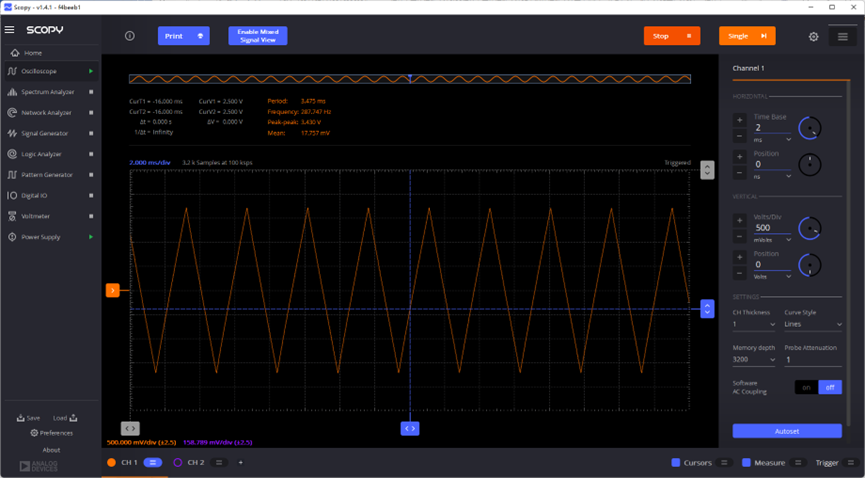This screenshot has height=478, width=865.
Task: Turn Software AC Coupling off
Action: [830, 387]
